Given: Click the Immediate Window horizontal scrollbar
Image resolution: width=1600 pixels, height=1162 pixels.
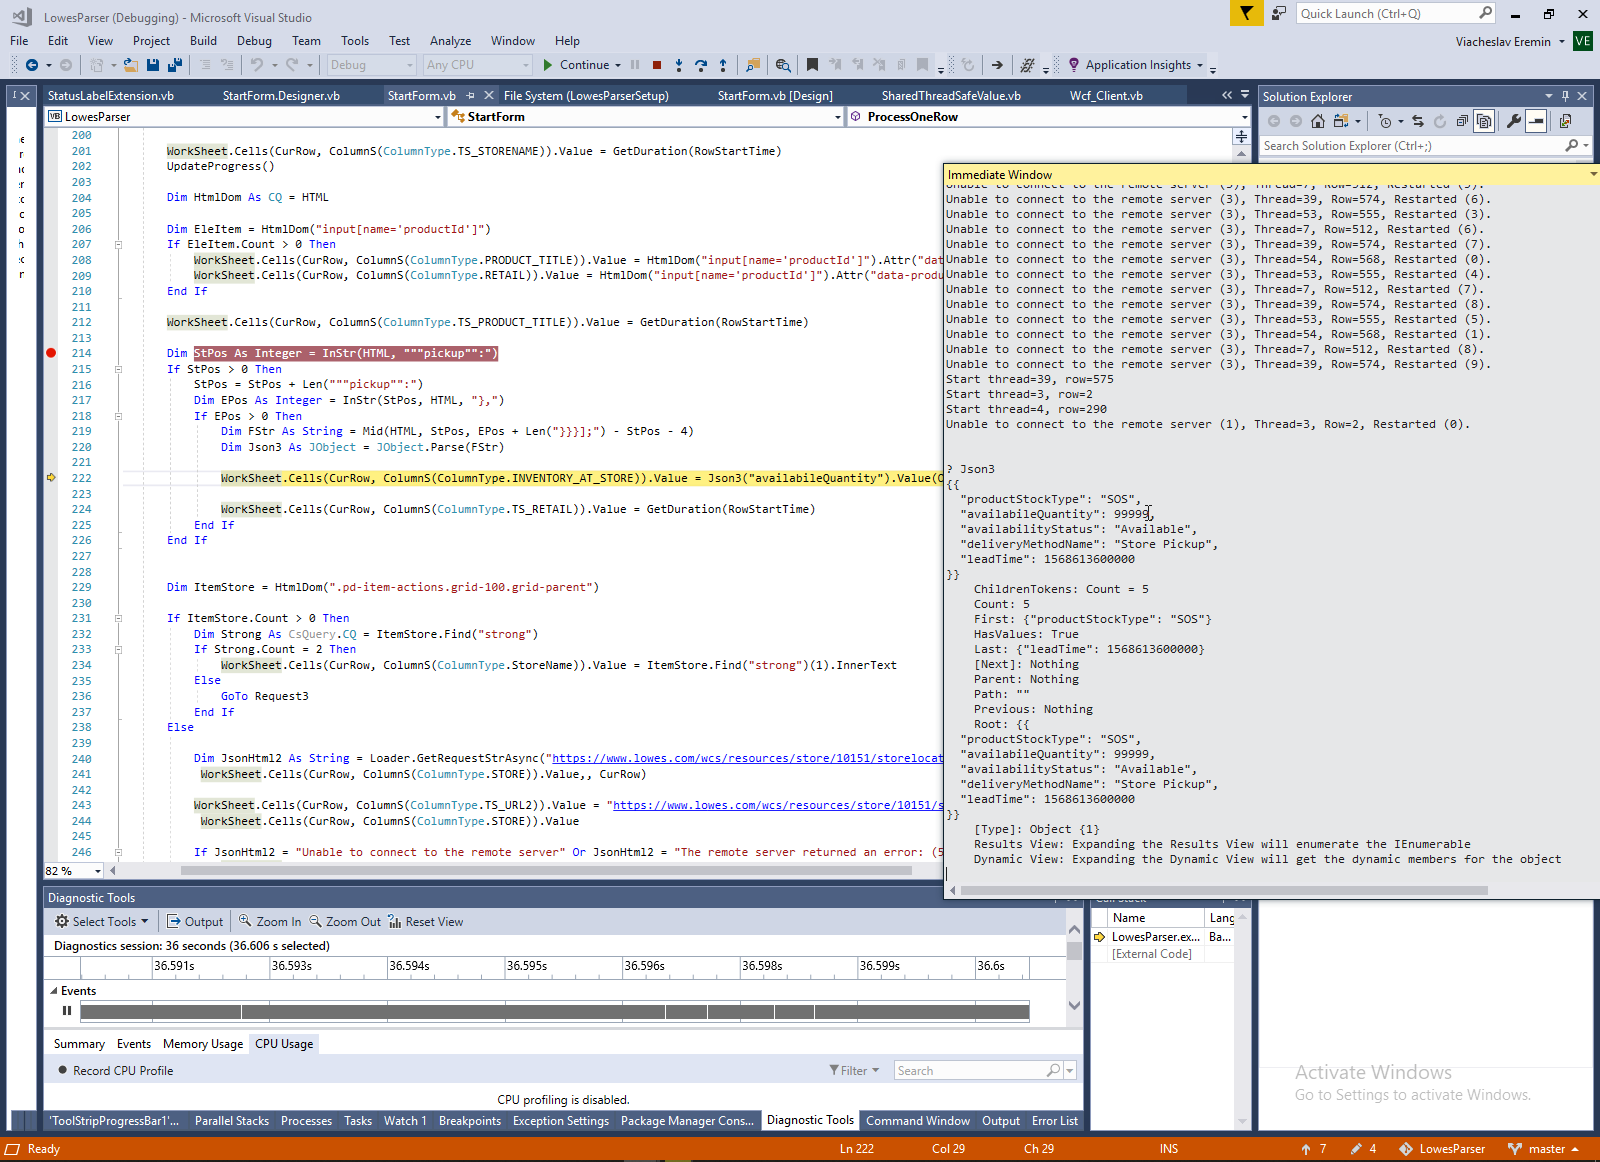Looking at the screenshot, I should point(1224,890).
